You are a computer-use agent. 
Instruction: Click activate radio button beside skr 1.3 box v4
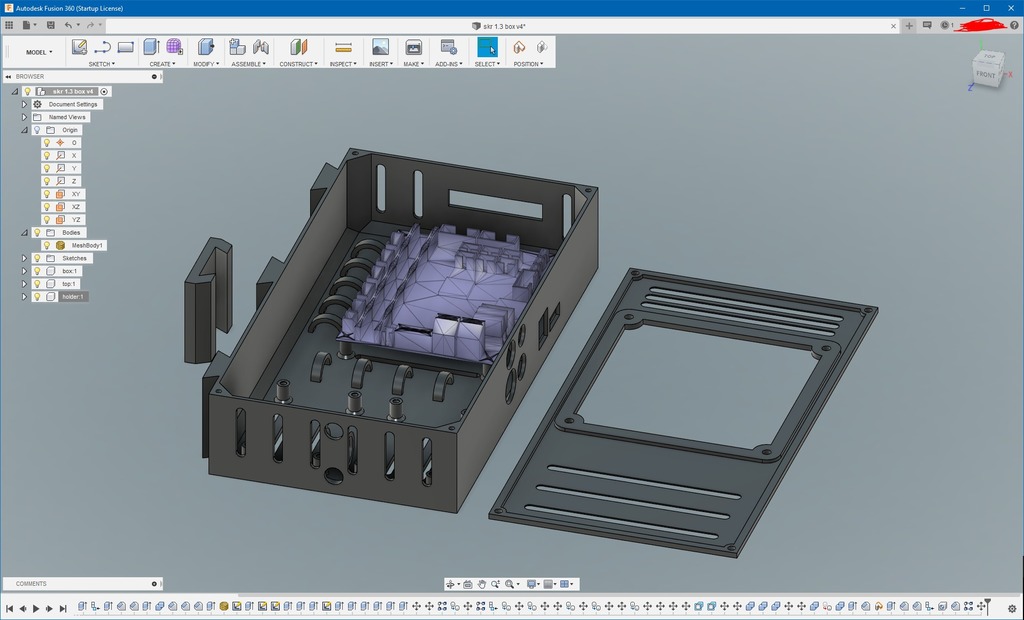coord(104,91)
